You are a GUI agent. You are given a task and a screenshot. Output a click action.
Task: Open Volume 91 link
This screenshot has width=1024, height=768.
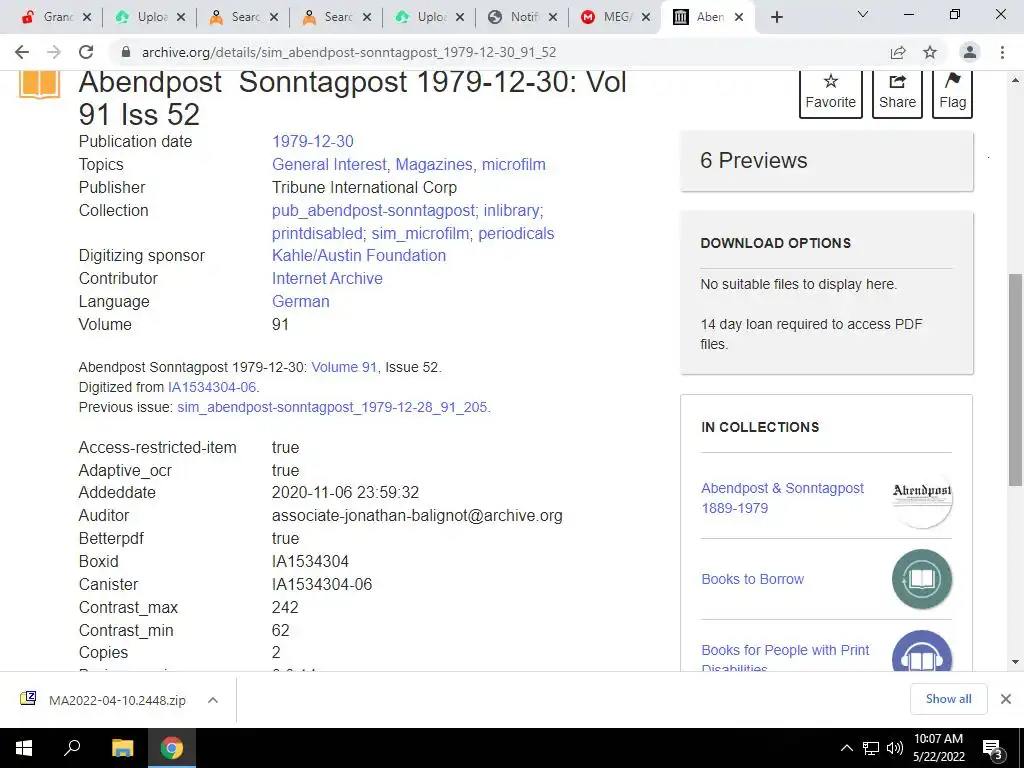[x=344, y=367]
